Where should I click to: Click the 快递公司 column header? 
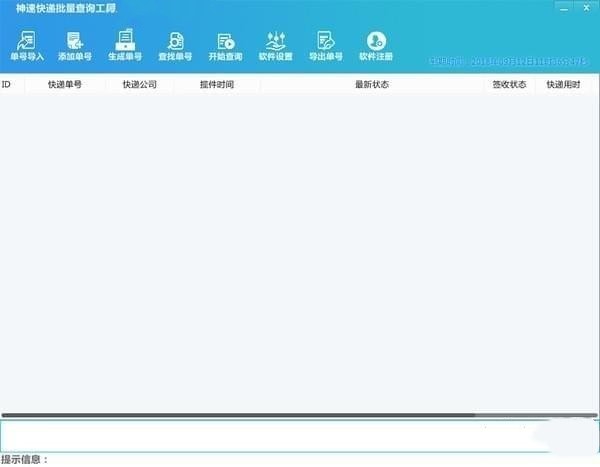click(139, 85)
